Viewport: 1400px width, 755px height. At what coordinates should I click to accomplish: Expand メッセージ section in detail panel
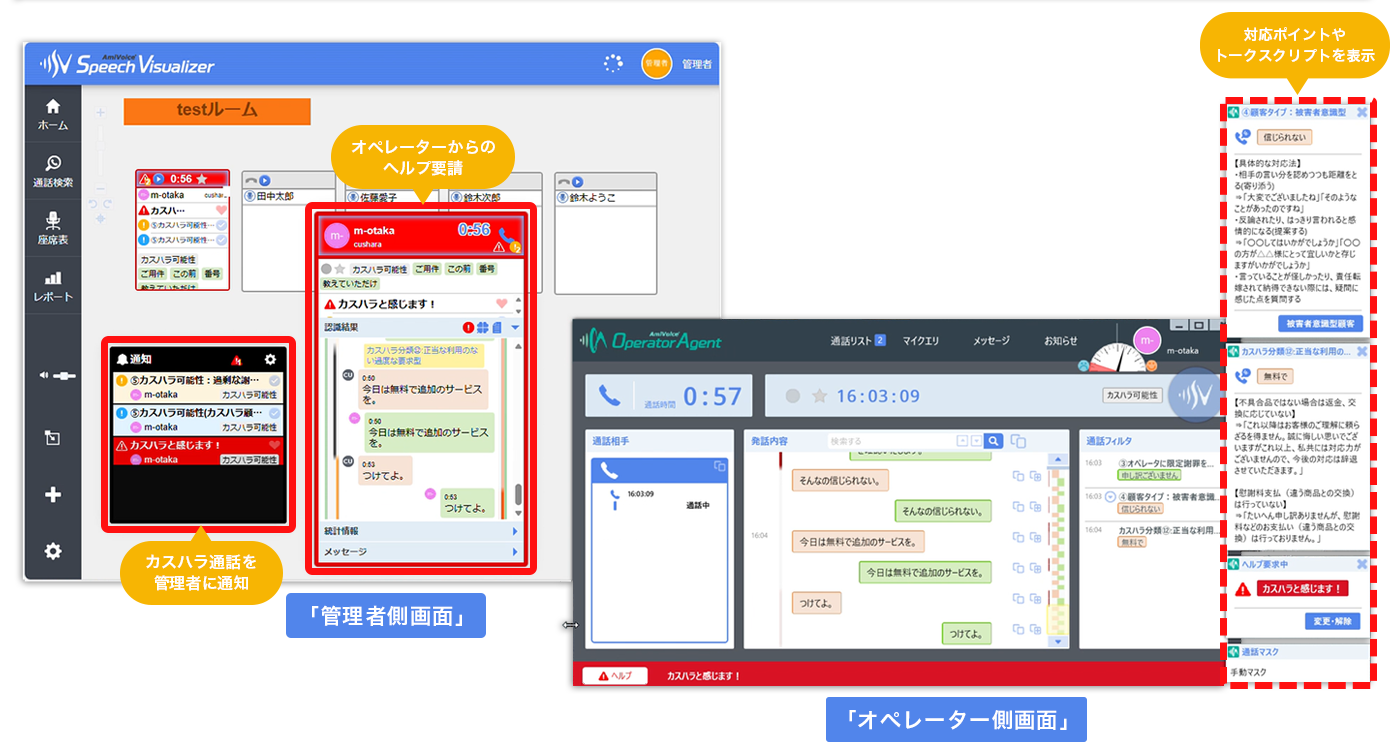tap(421, 551)
